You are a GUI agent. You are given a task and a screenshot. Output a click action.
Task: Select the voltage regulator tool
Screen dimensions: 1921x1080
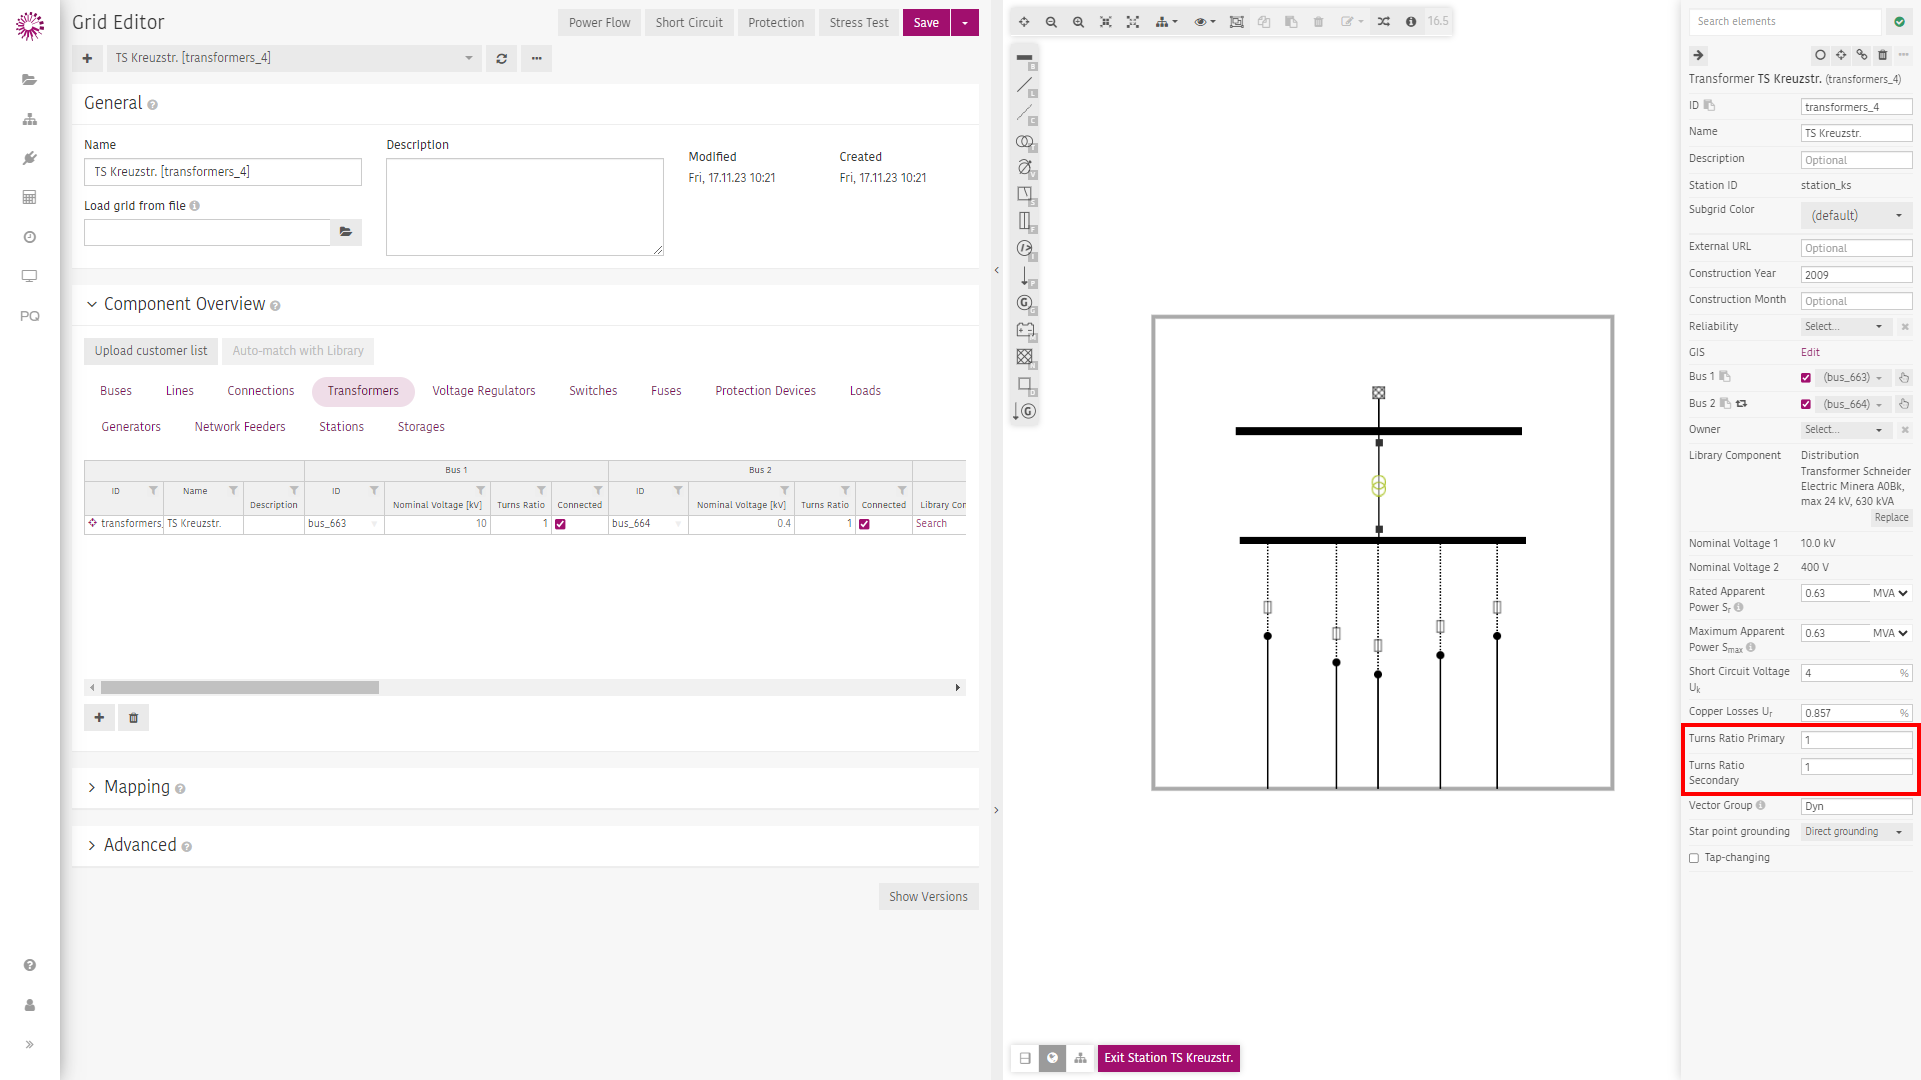[1025, 169]
